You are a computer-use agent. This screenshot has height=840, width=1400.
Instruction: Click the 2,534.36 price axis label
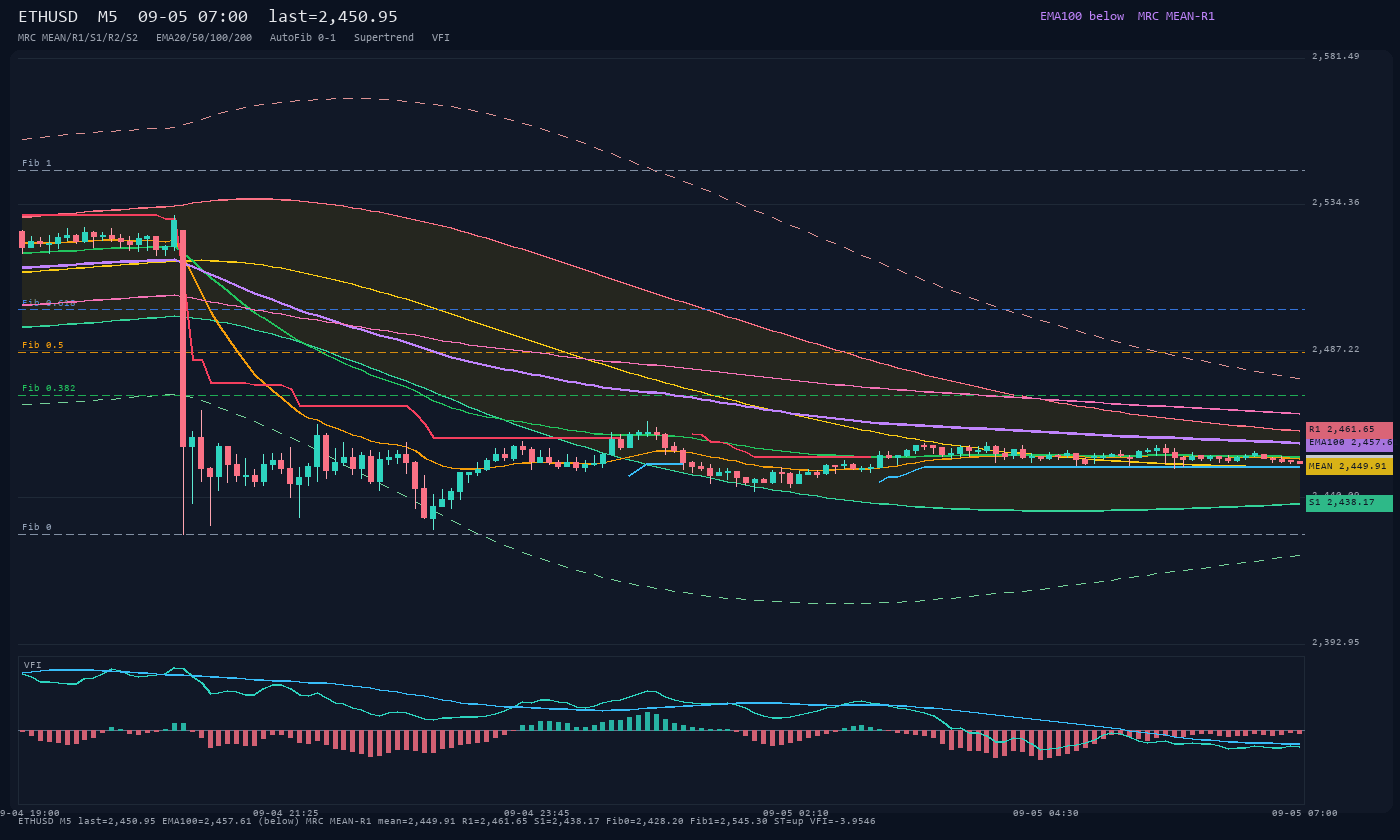click(x=1336, y=202)
